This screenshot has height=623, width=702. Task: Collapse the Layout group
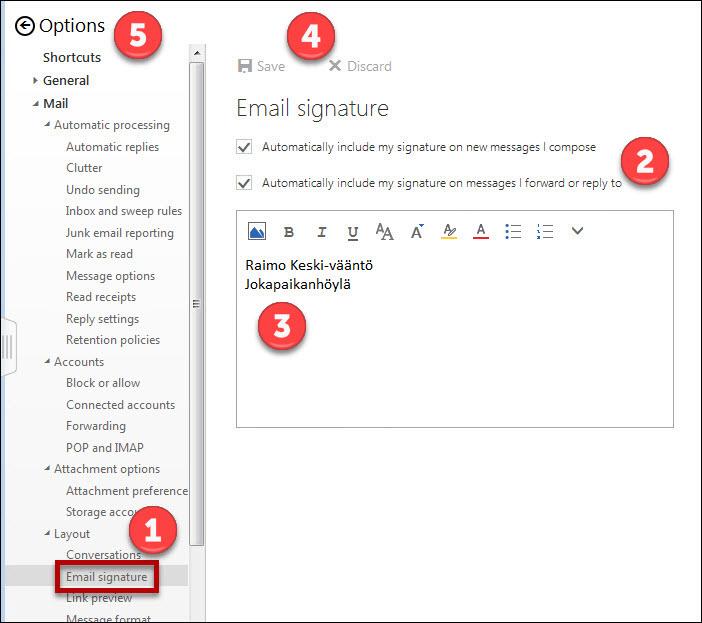tap(47, 533)
